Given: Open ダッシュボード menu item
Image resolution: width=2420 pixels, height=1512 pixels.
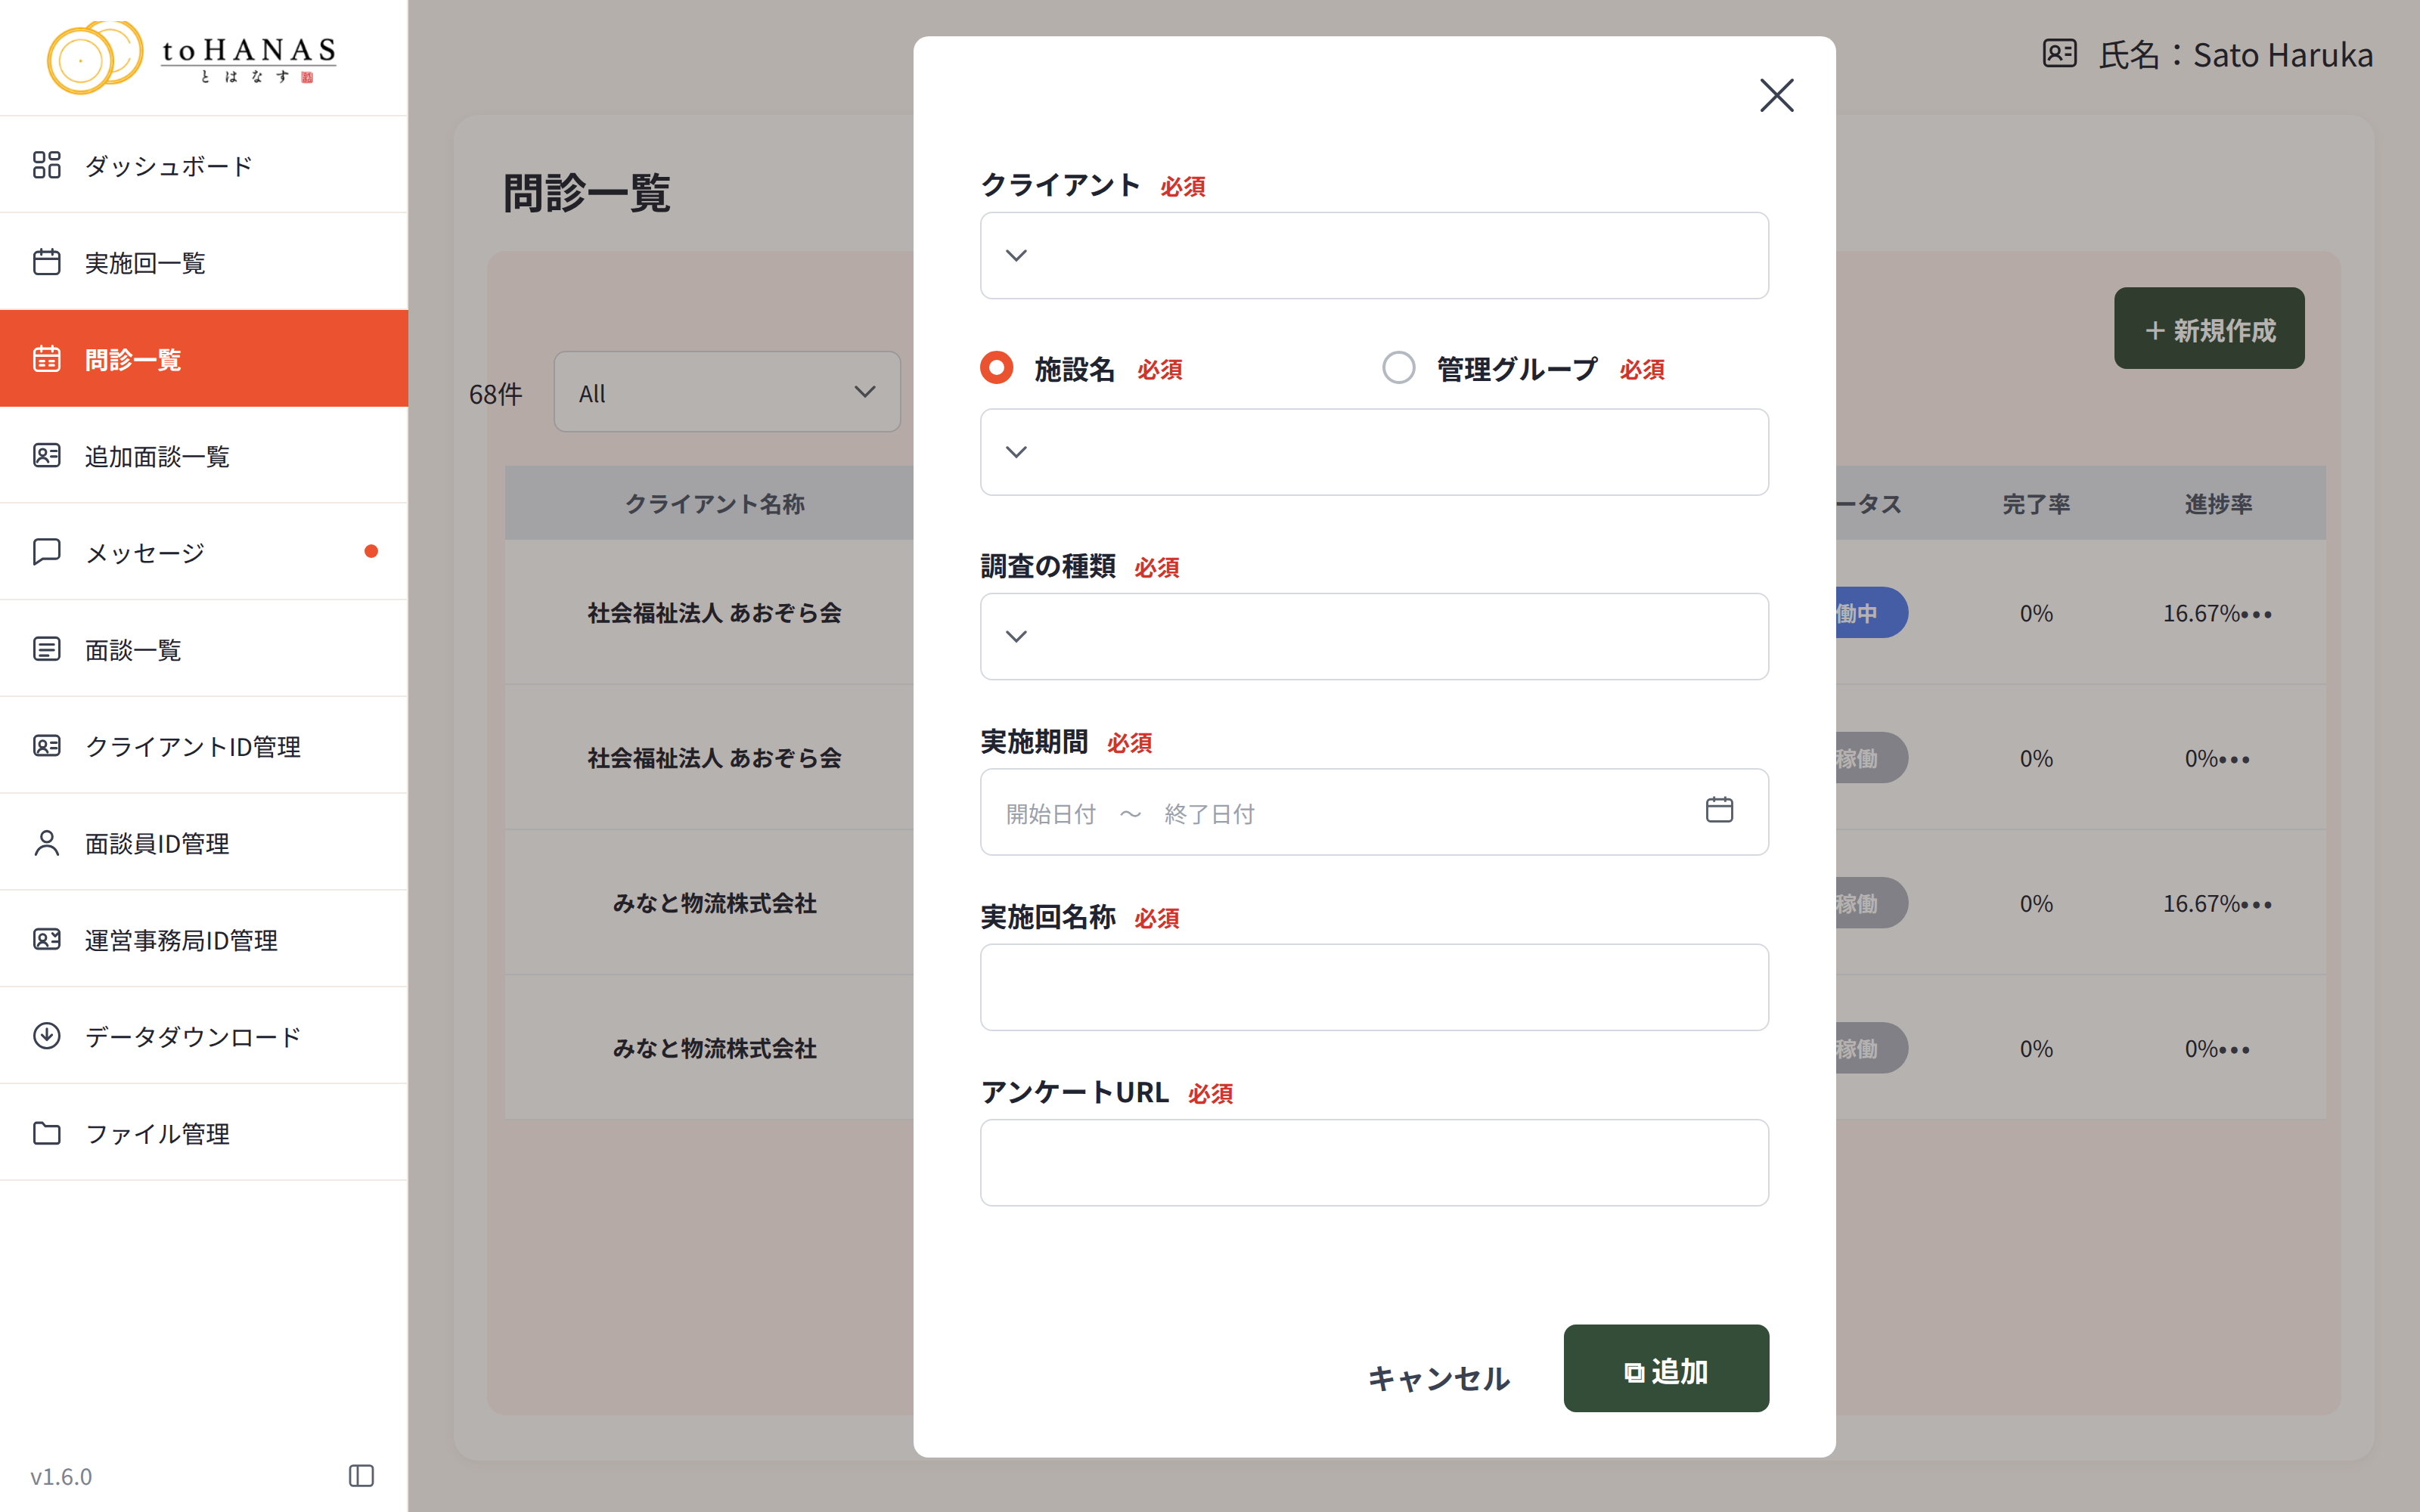Looking at the screenshot, I should (x=204, y=165).
